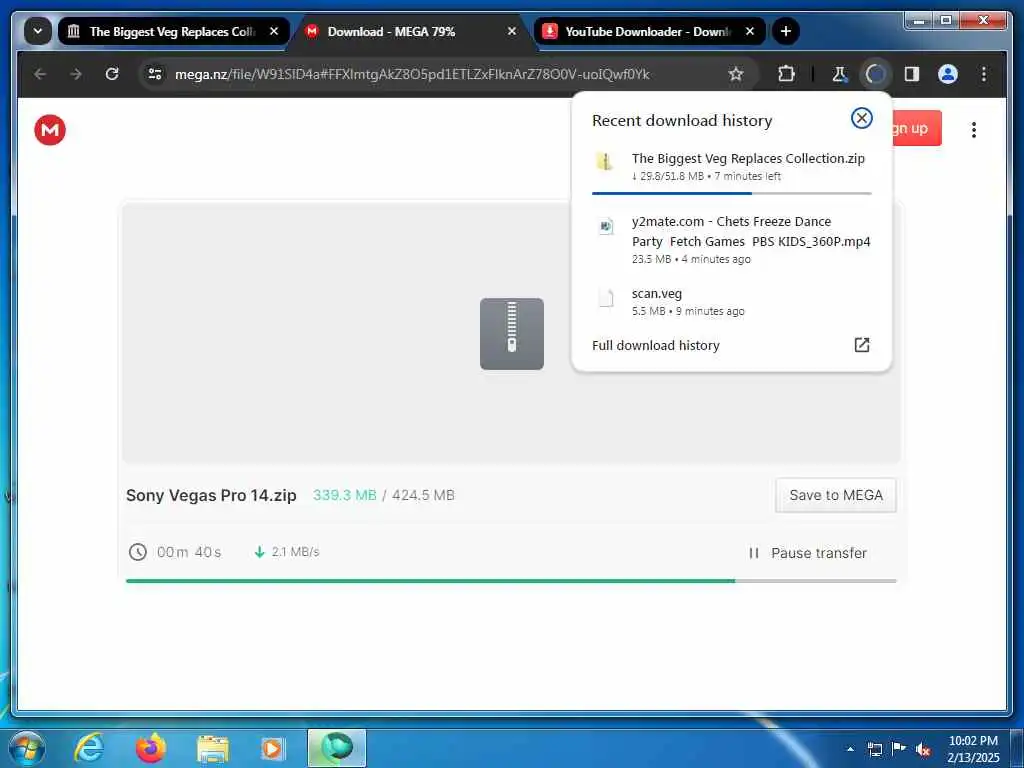The height and width of the screenshot is (768, 1024).
Task: Open the tab search dropdown arrow
Action: (x=37, y=31)
